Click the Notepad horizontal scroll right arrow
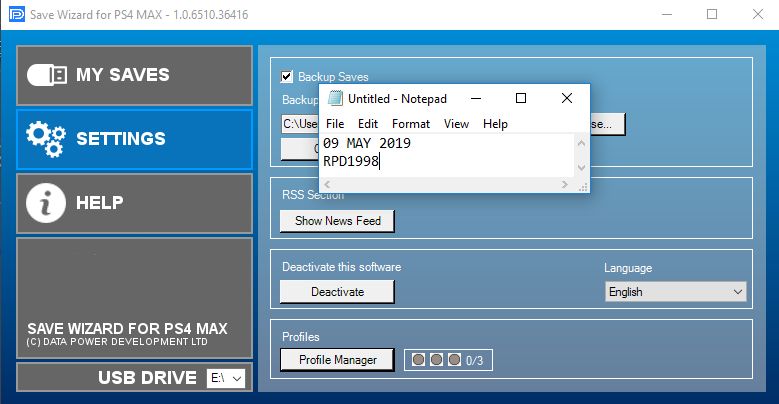This screenshot has height=404, width=779. 564,184
